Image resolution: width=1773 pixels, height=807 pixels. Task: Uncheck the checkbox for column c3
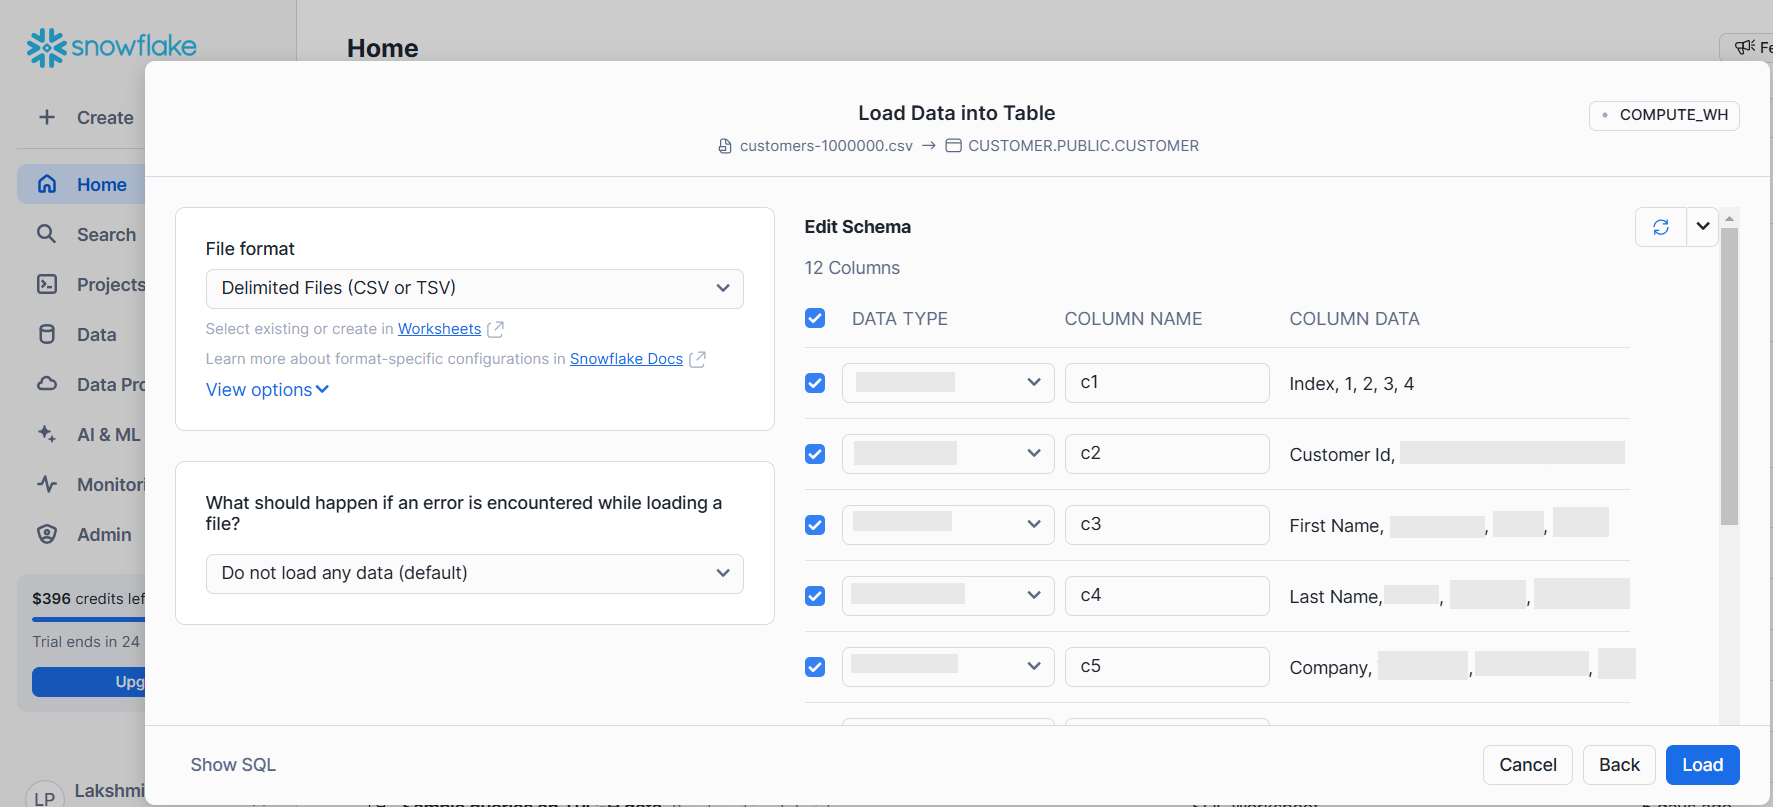pyautogui.click(x=815, y=525)
